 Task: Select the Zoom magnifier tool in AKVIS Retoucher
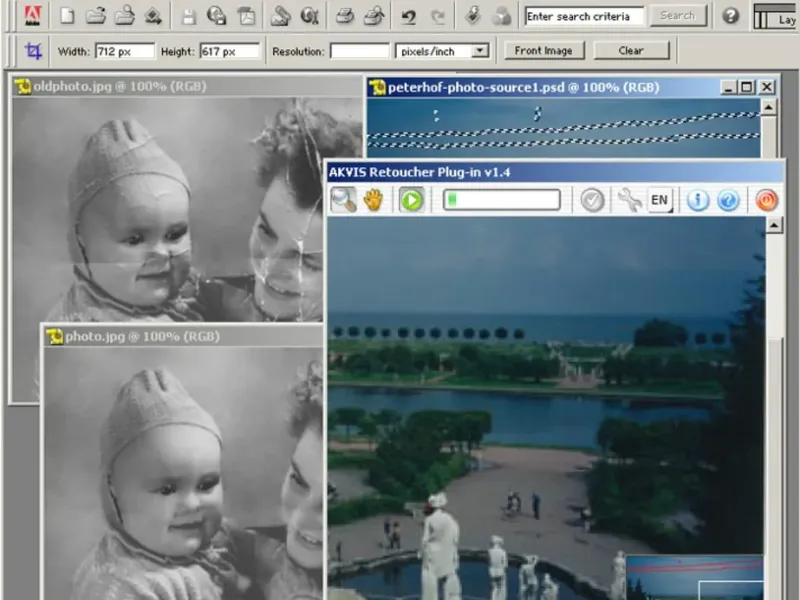(343, 200)
